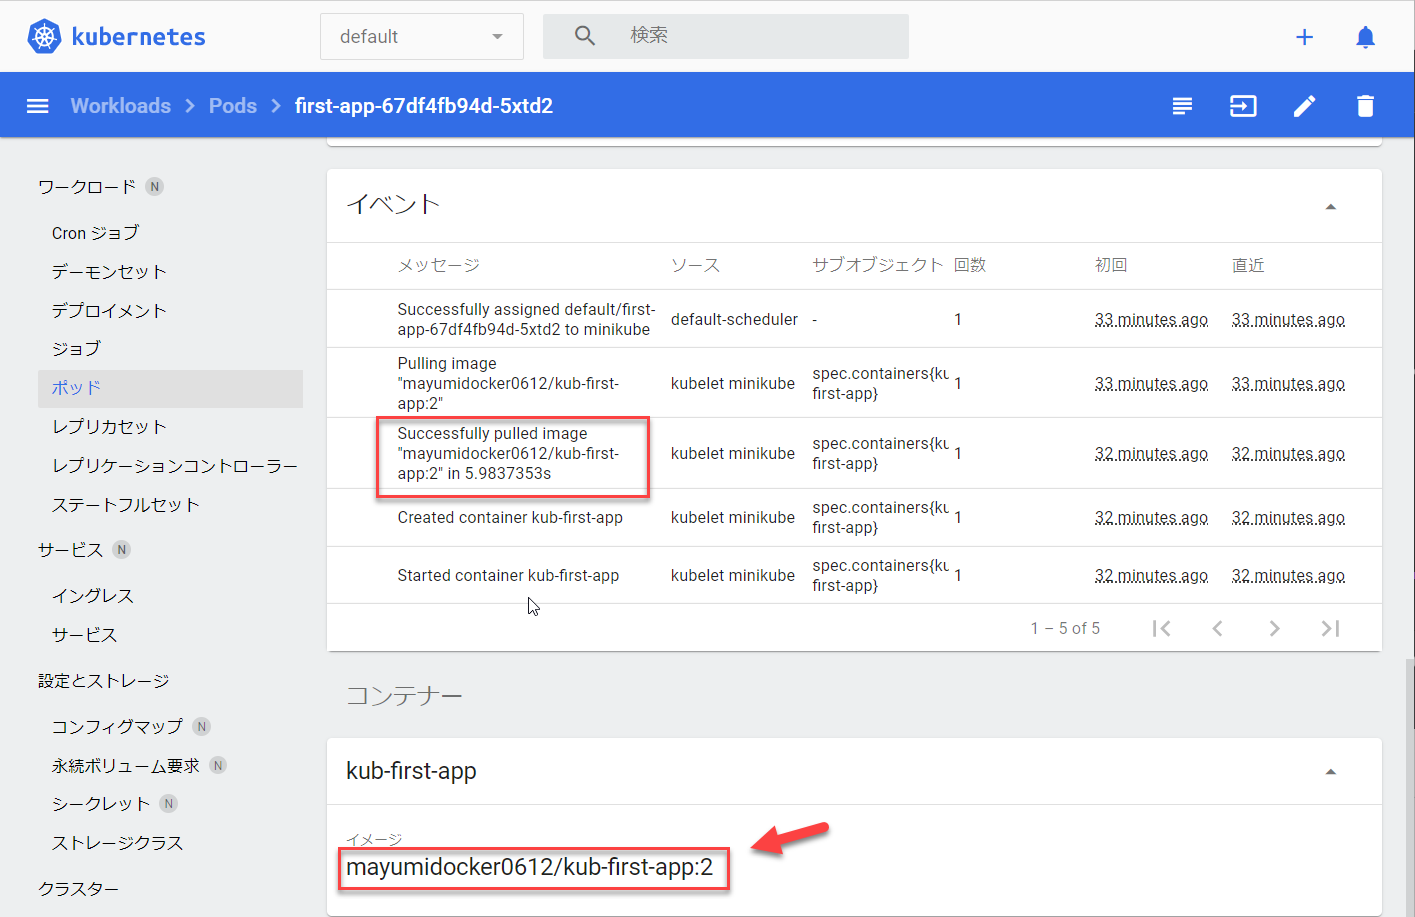Open シークレット in sidebar
This screenshot has height=917, width=1415.
101,804
